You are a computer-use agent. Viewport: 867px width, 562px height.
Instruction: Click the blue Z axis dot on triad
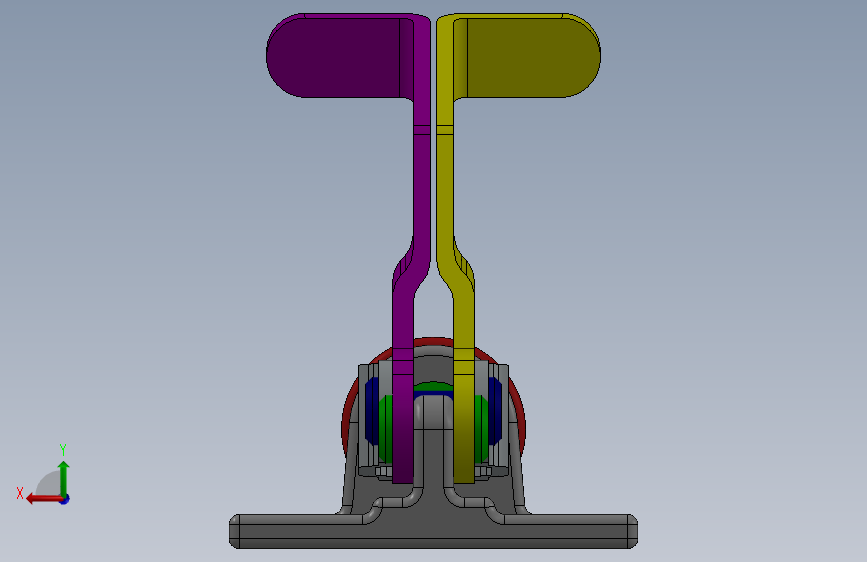click(65, 499)
